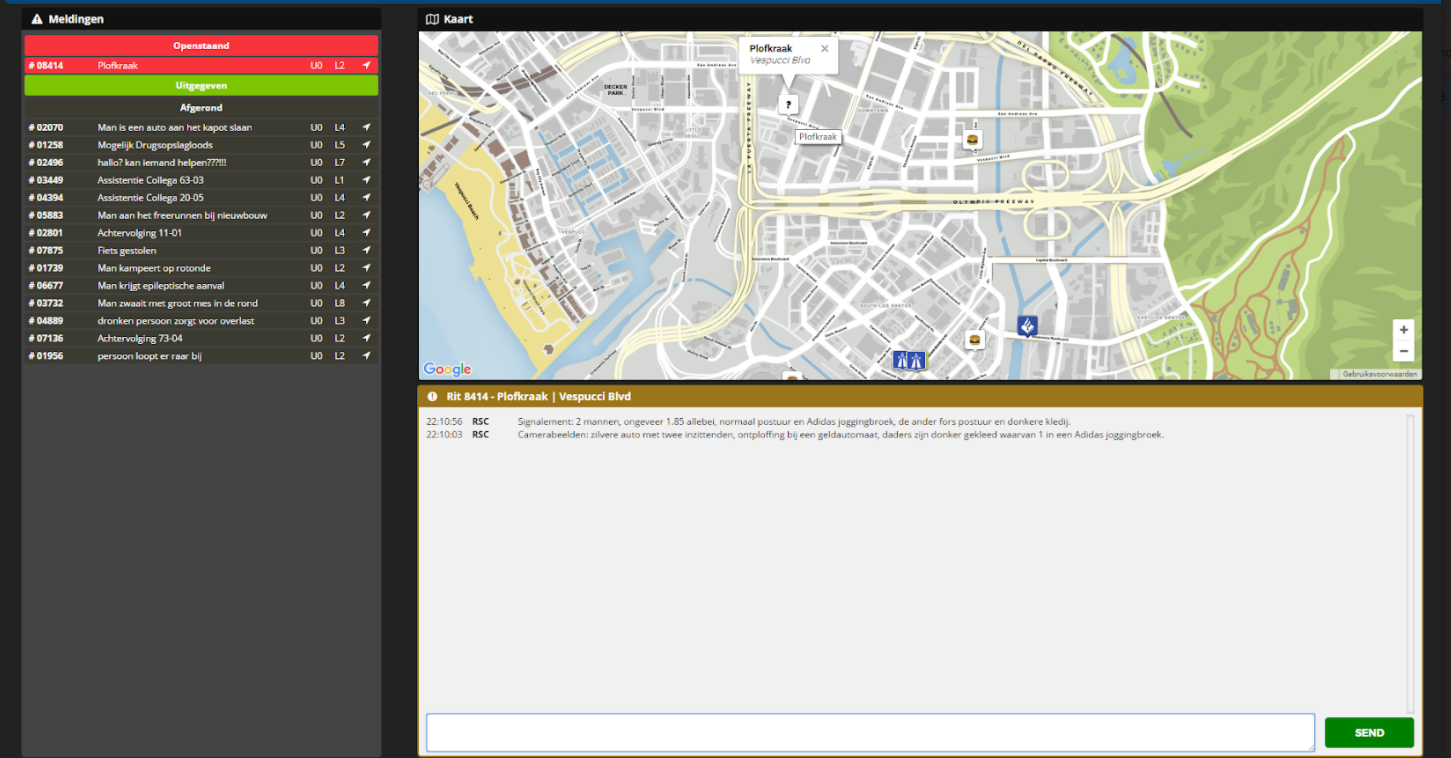
Task: Click the question mark marker on map
Action: [x=788, y=104]
